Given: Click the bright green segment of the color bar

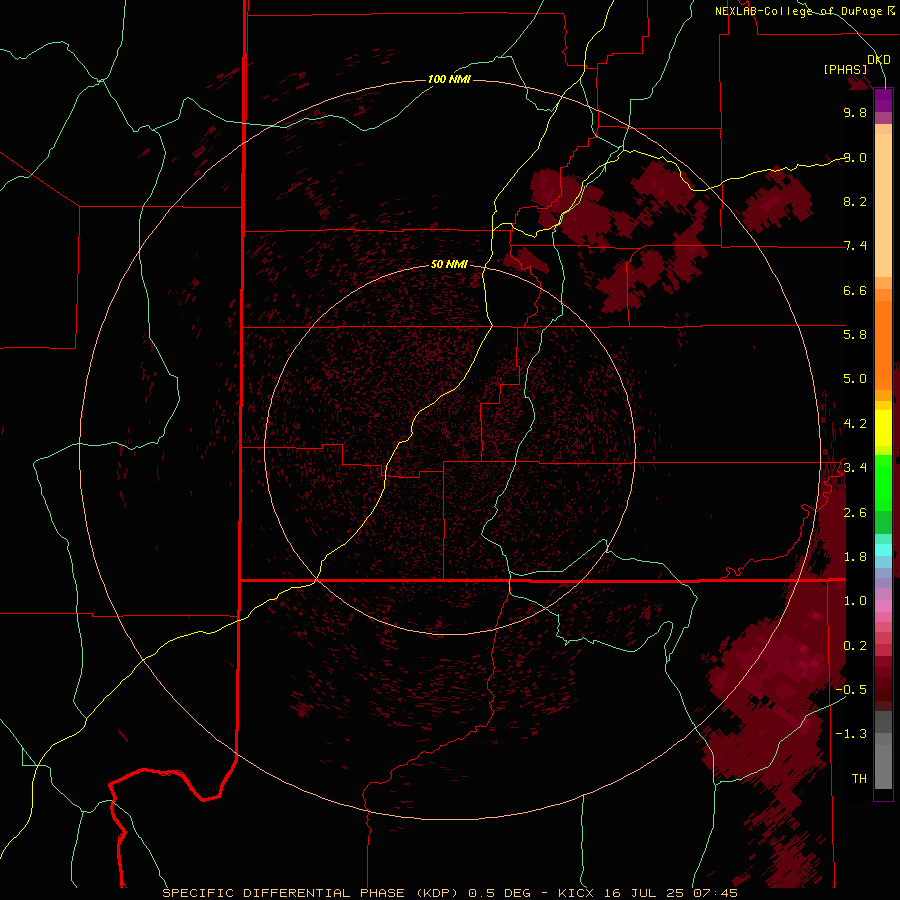Looking at the screenshot, I should coord(883,482).
